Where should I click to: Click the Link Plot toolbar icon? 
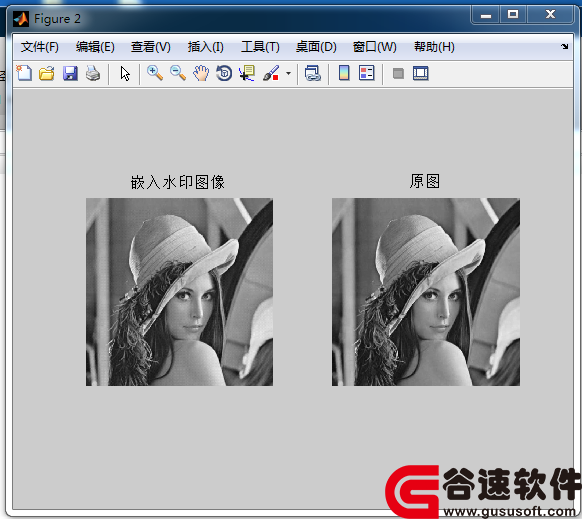[313, 73]
